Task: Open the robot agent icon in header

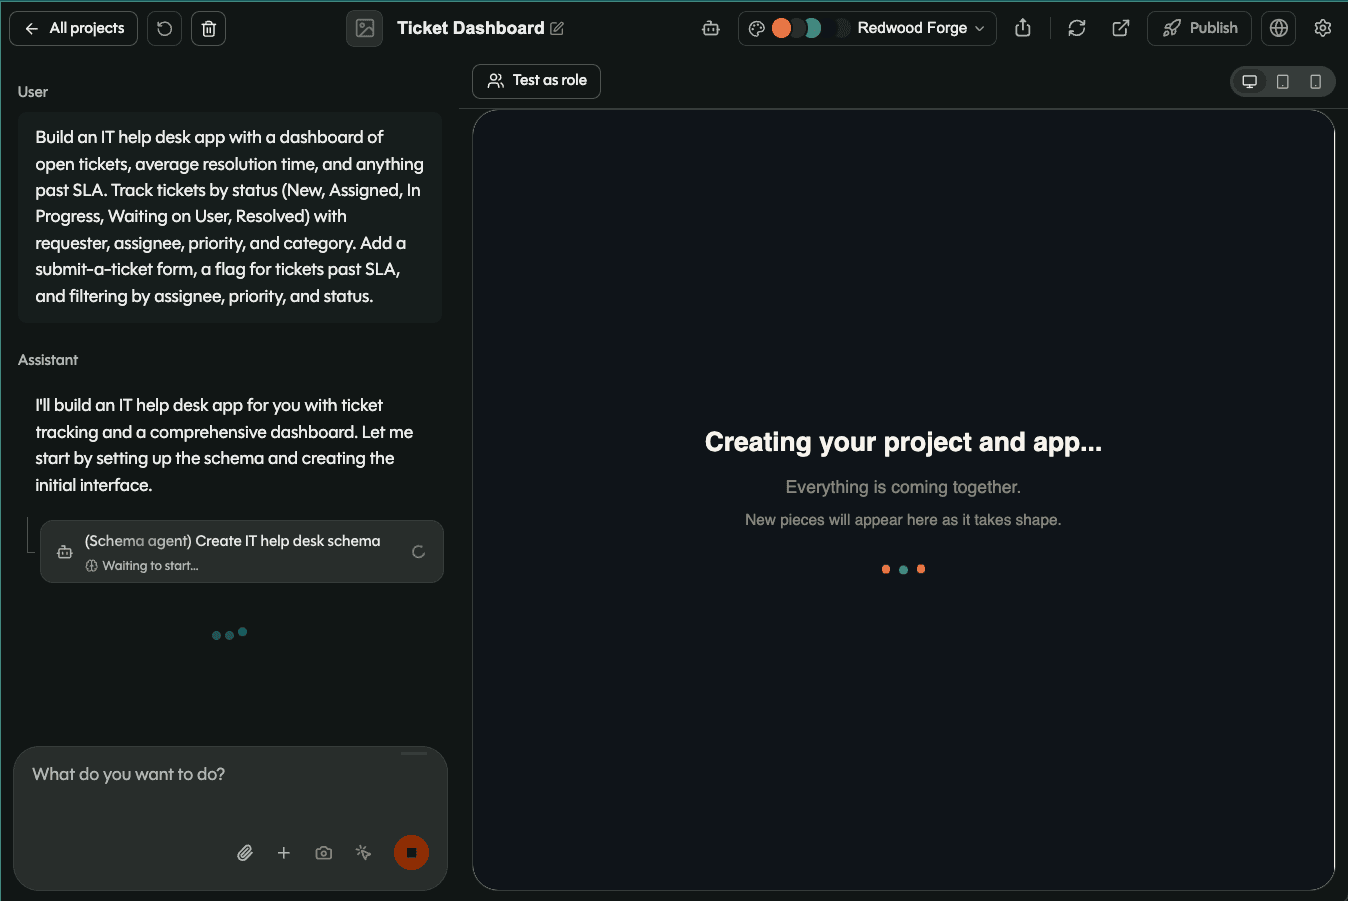Action: [x=711, y=28]
